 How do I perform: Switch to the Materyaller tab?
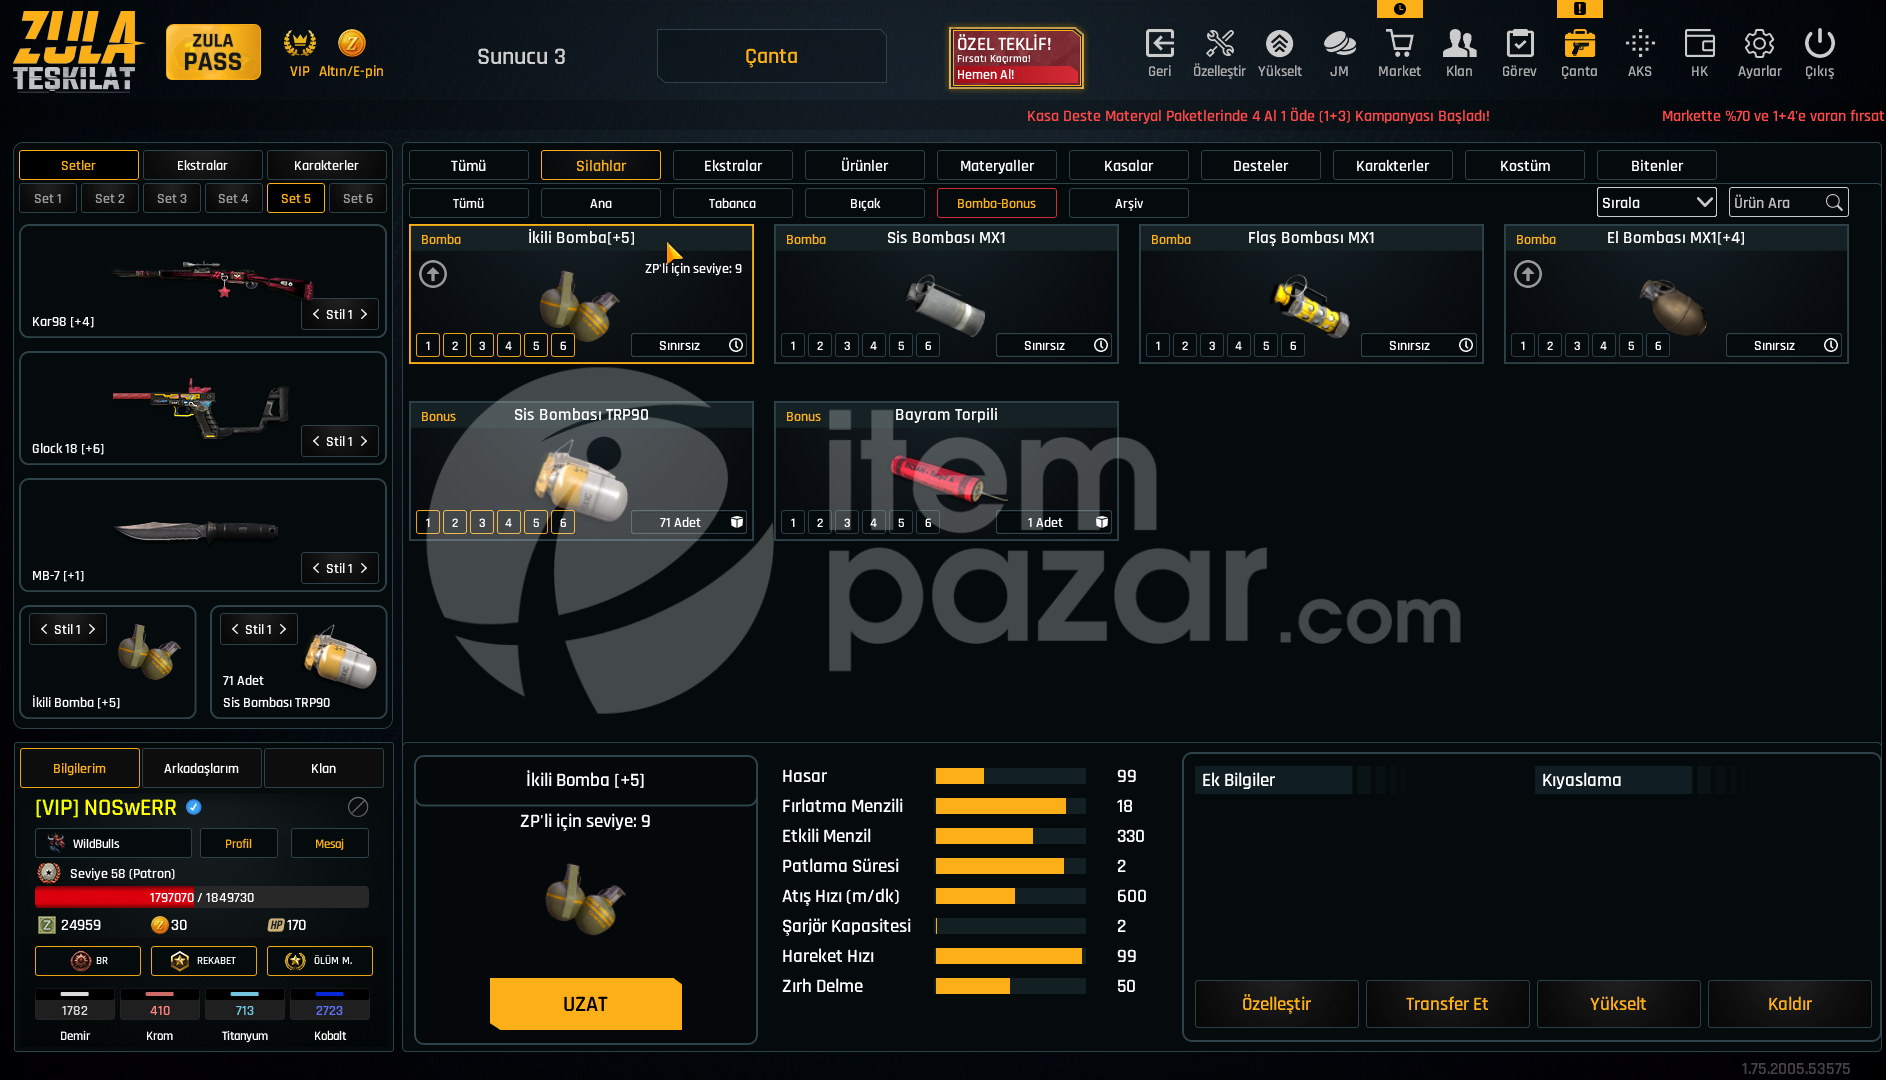point(997,165)
